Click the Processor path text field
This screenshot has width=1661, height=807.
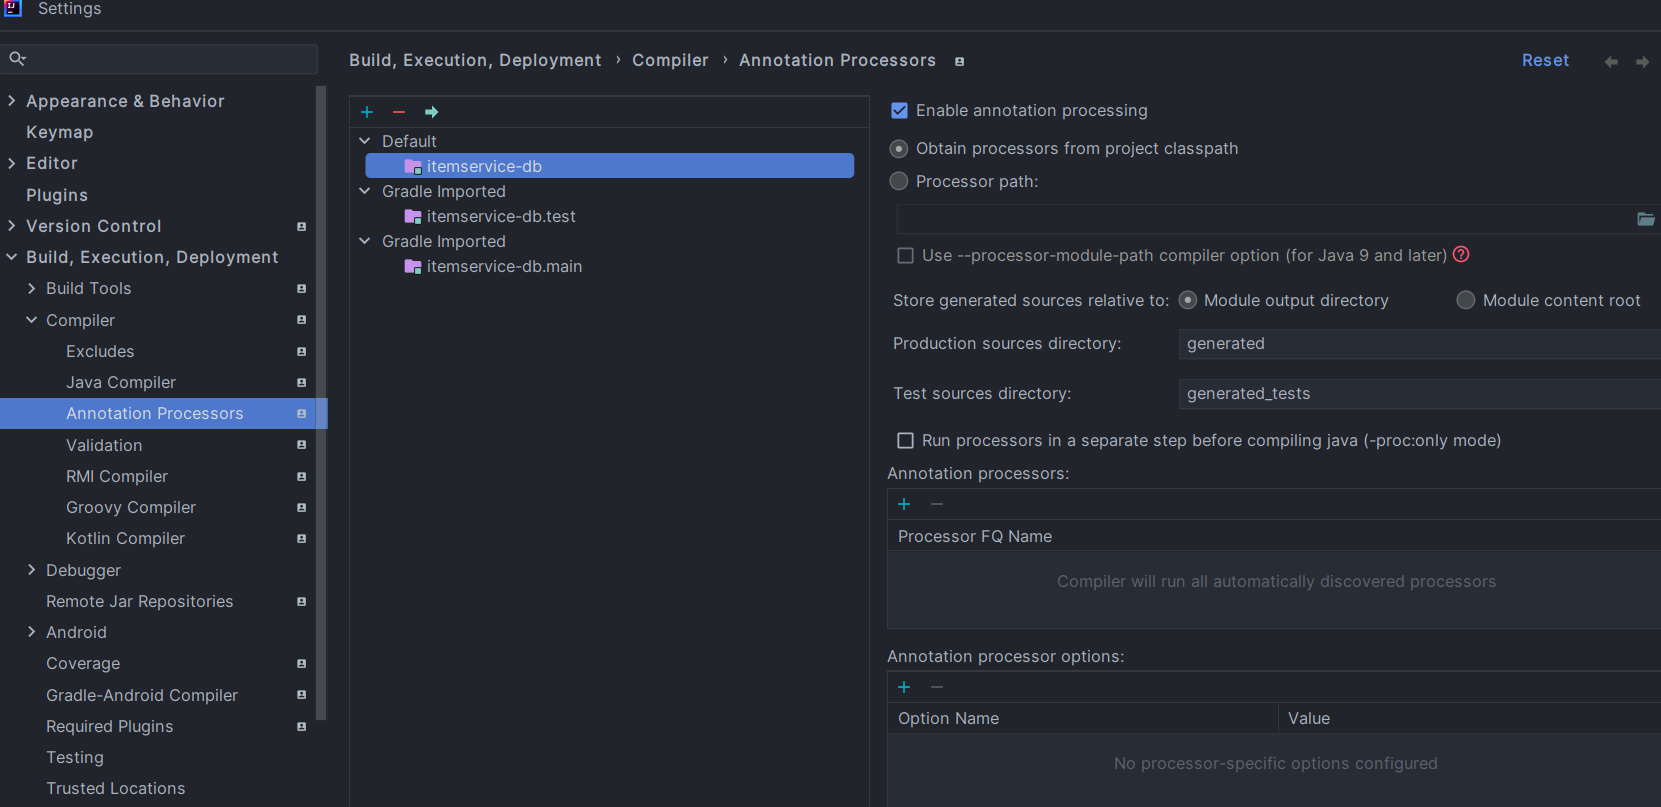[x=1264, y=219]
